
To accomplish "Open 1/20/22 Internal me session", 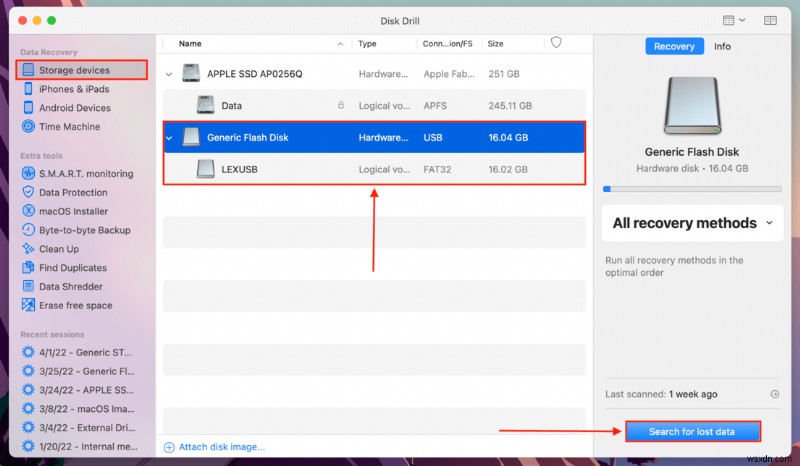I will point(80,447).
